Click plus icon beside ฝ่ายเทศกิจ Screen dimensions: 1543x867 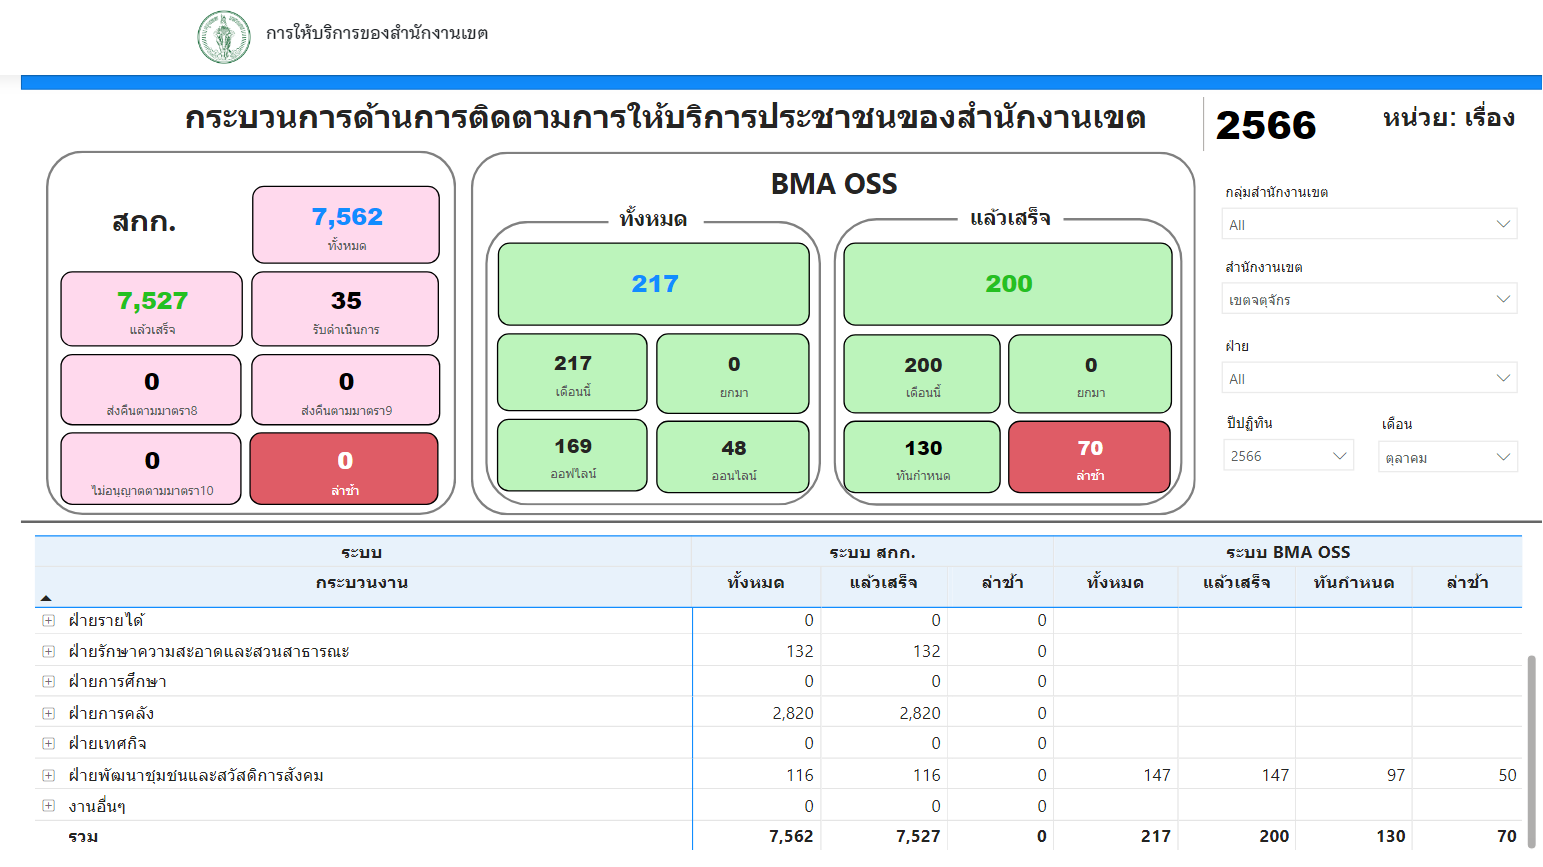point(48,744)
